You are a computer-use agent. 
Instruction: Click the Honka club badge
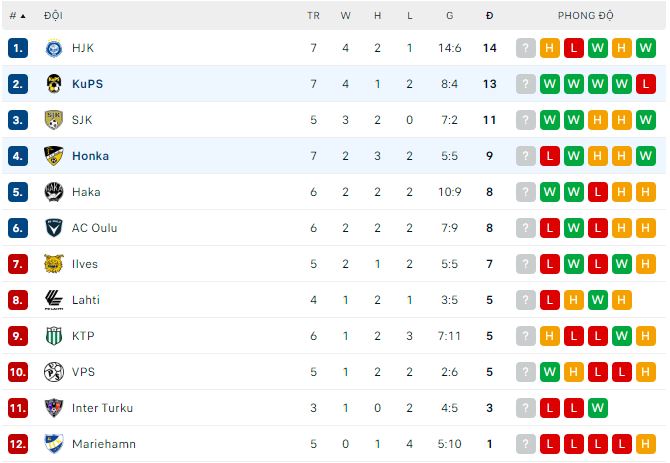[x=54, y=156]
